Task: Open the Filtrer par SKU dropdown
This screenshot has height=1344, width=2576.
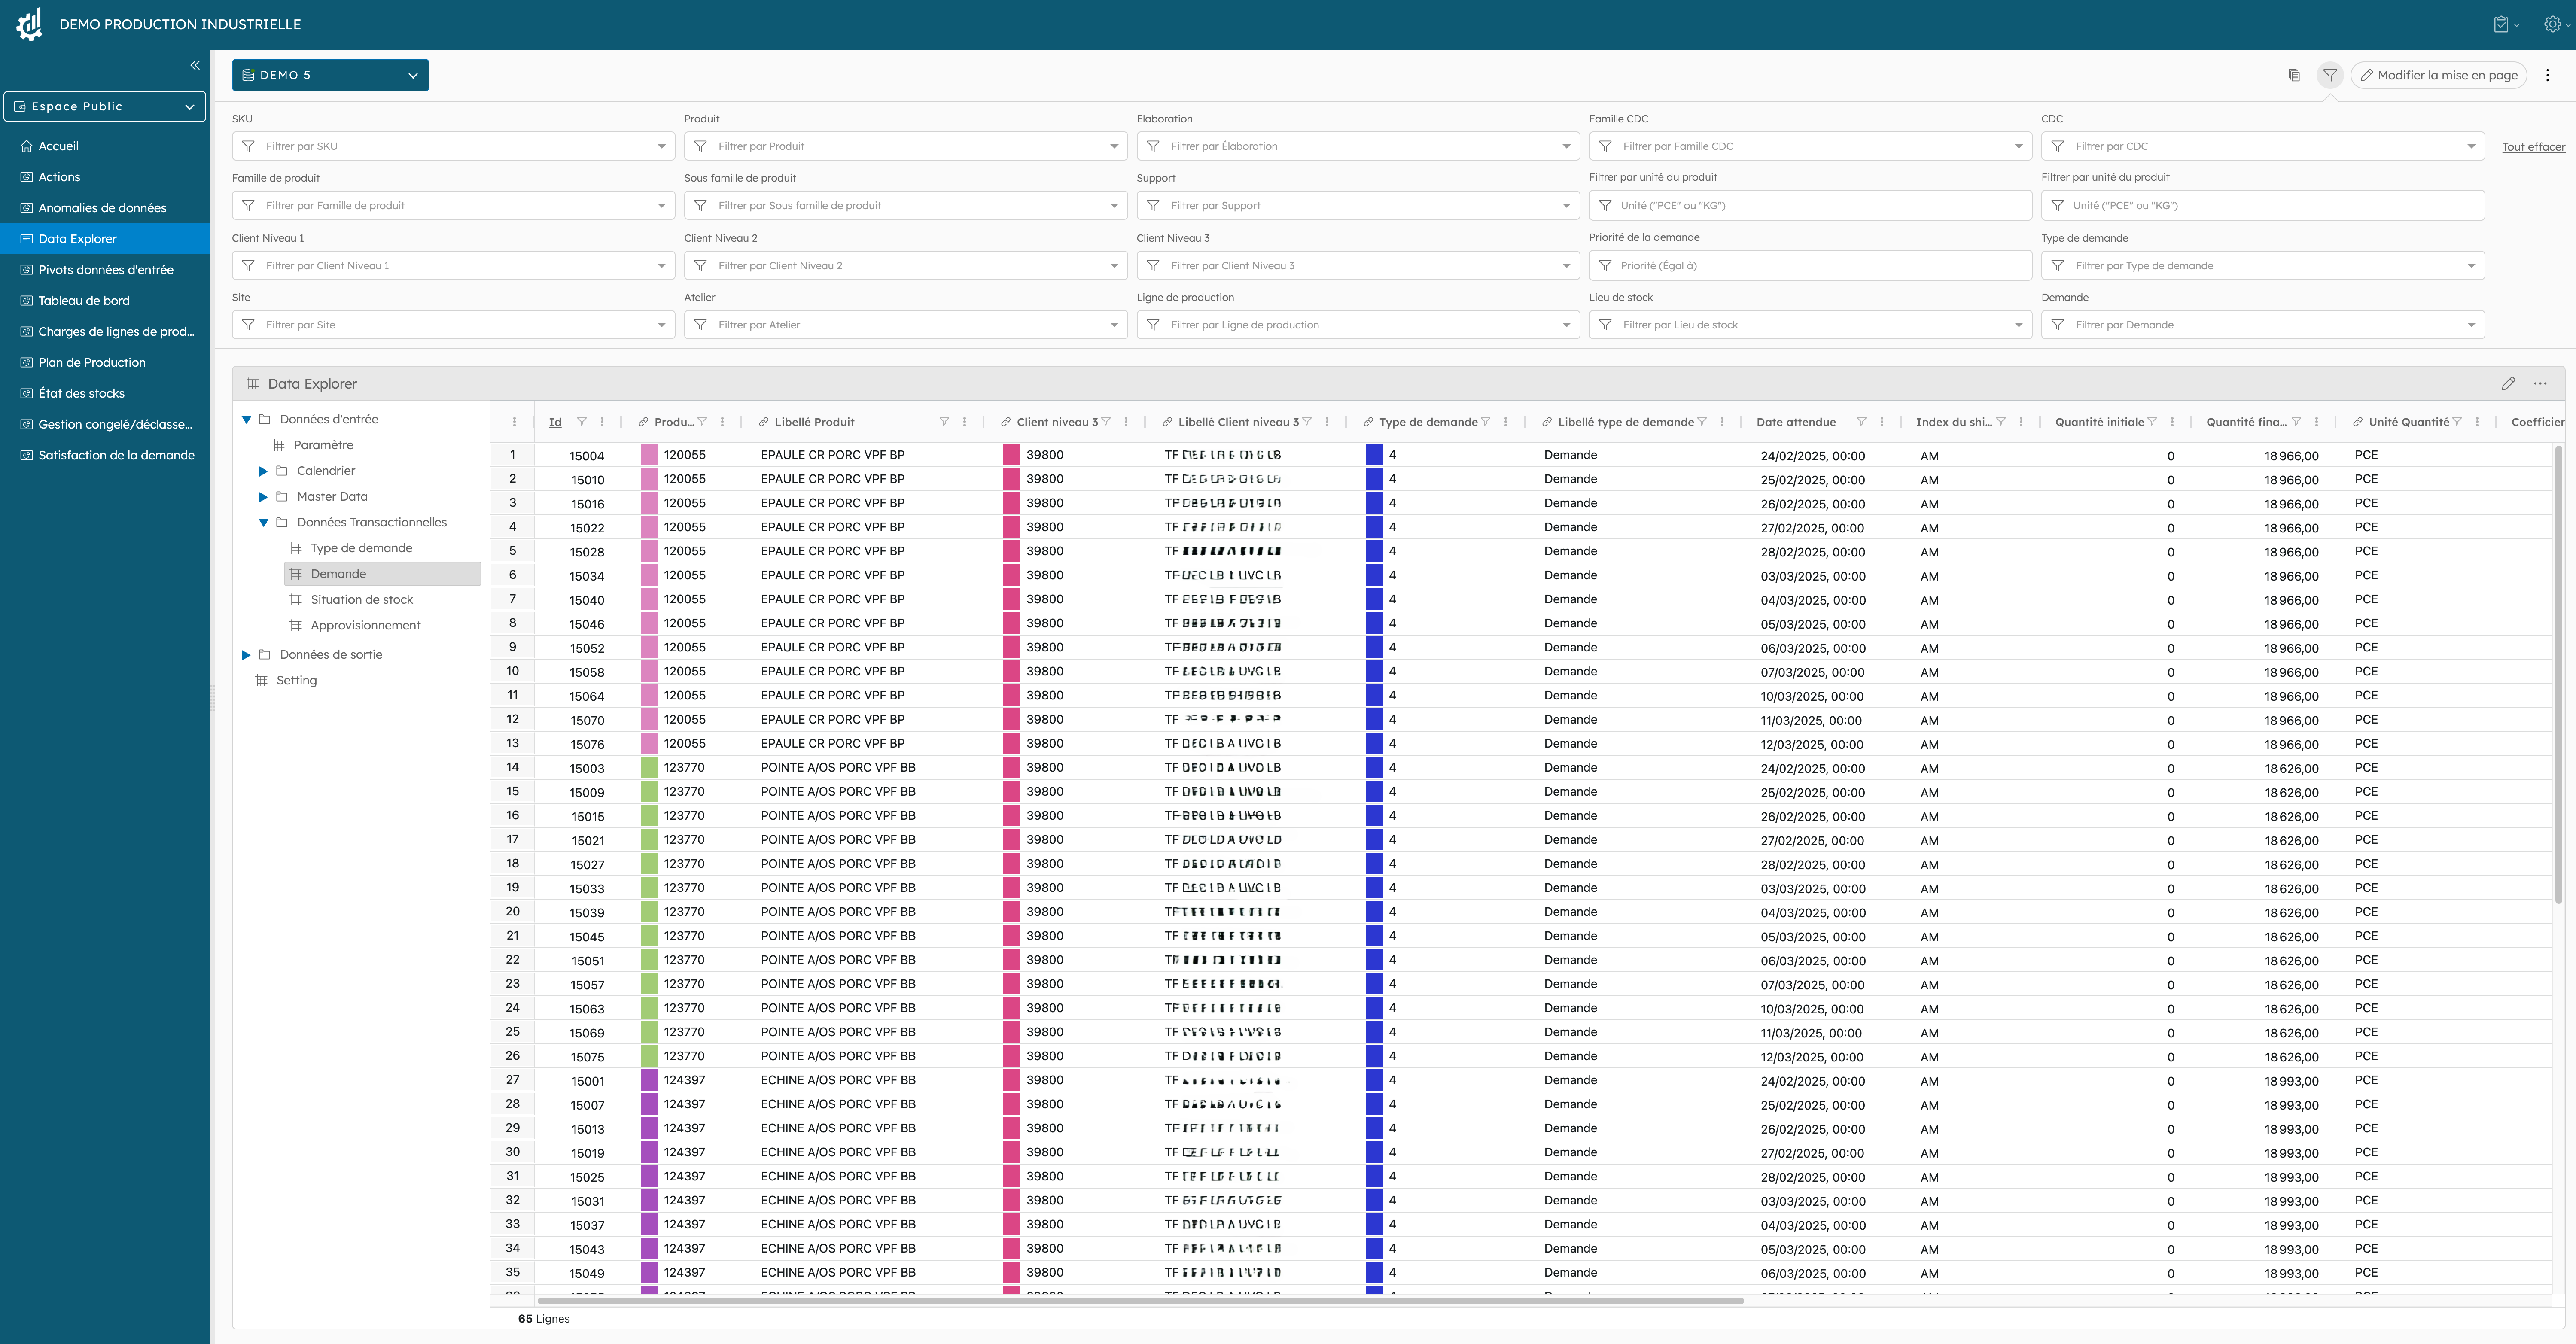Action: coord(453,146)
